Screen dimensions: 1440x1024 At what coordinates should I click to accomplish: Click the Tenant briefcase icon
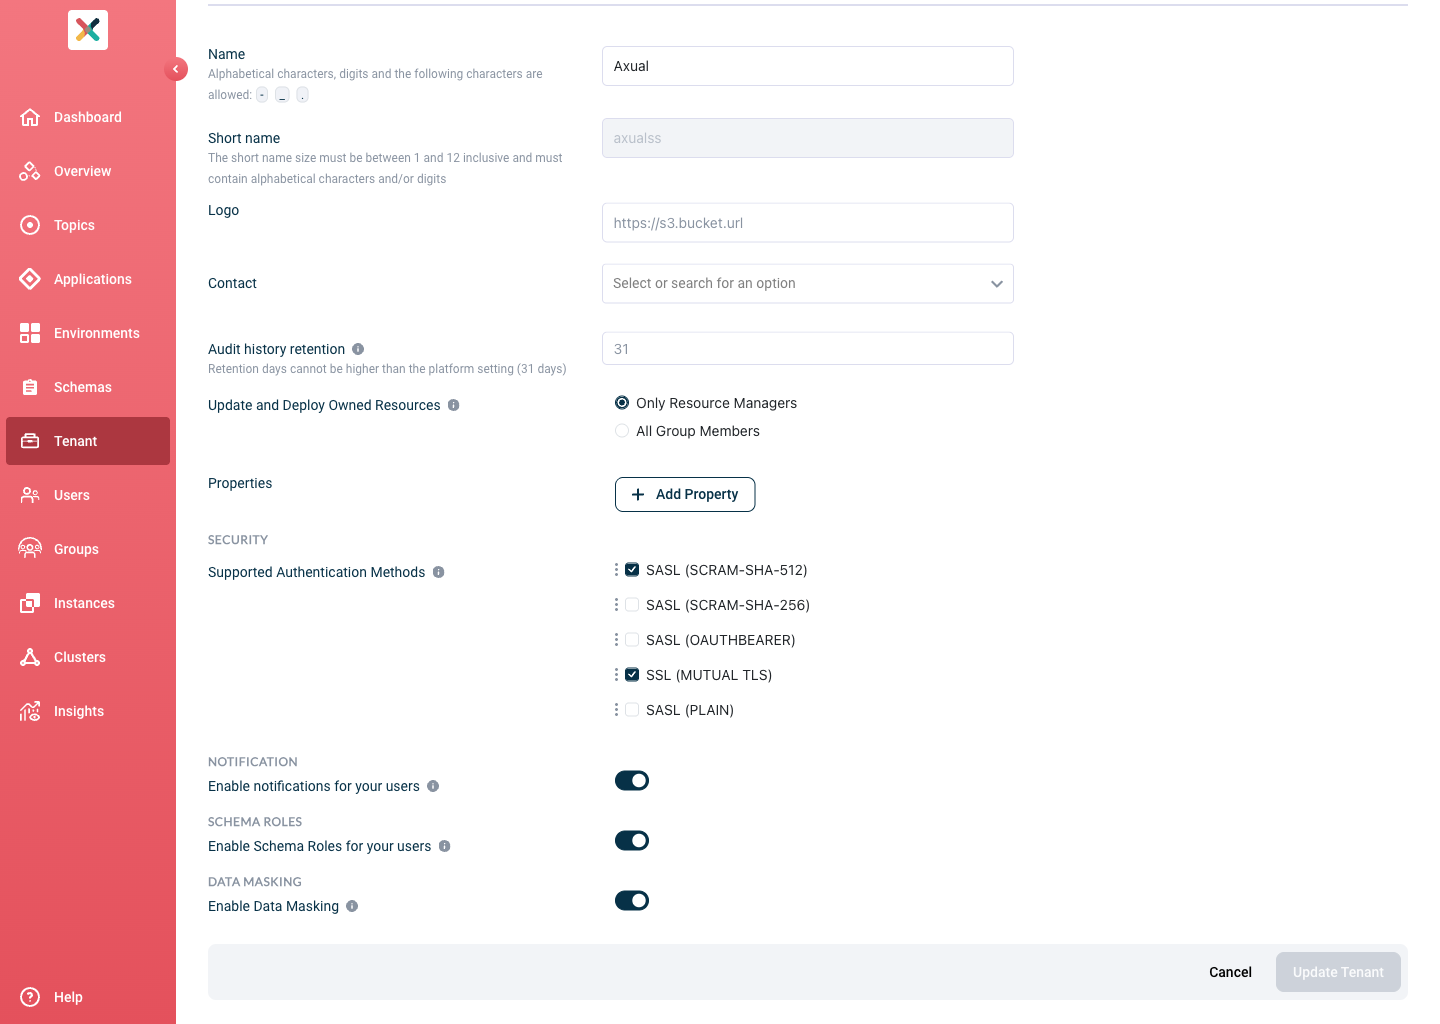[30, 441]
